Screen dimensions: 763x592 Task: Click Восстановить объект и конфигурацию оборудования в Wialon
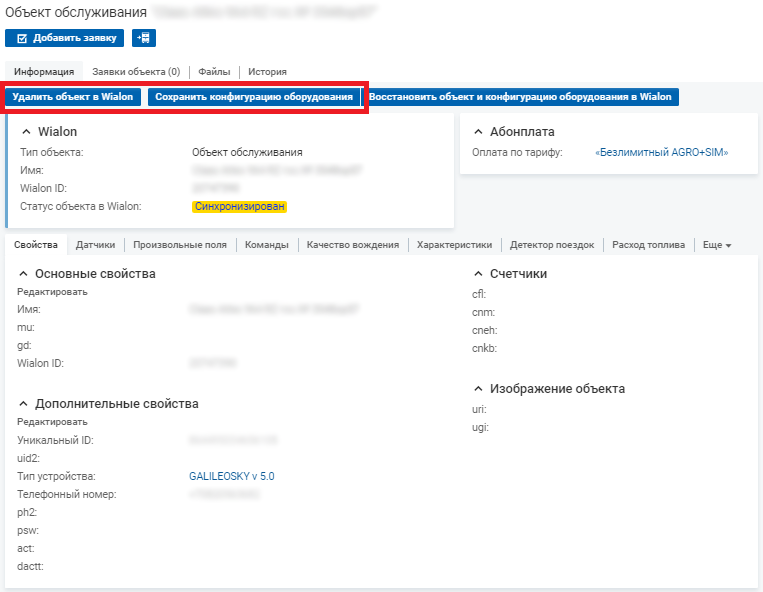520,97
